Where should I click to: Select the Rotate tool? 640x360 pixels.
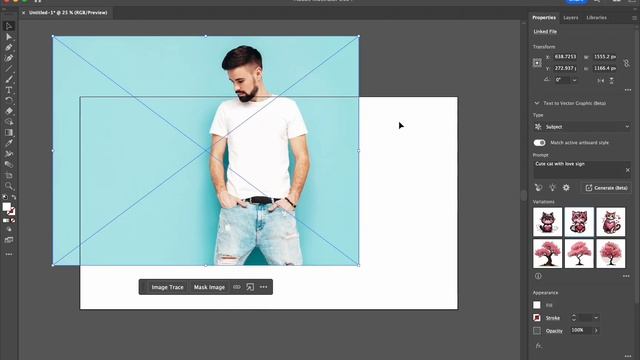click(9, 100)
